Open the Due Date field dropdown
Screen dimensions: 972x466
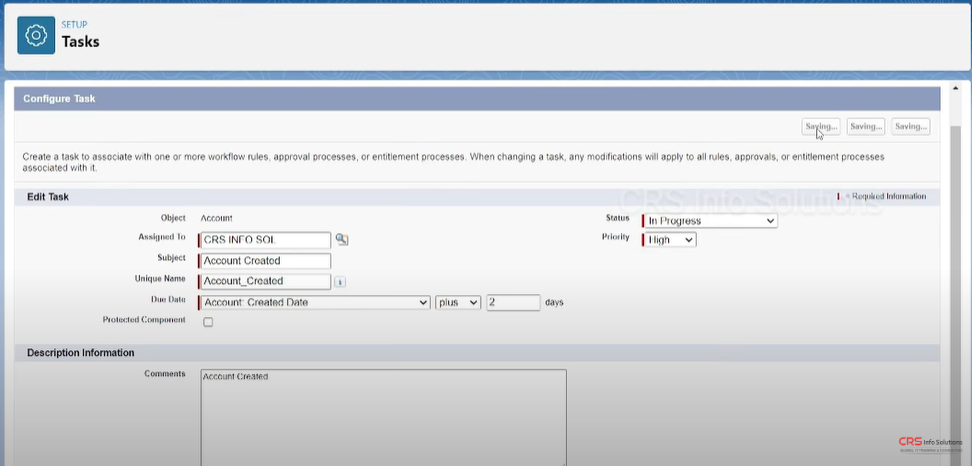316,302
